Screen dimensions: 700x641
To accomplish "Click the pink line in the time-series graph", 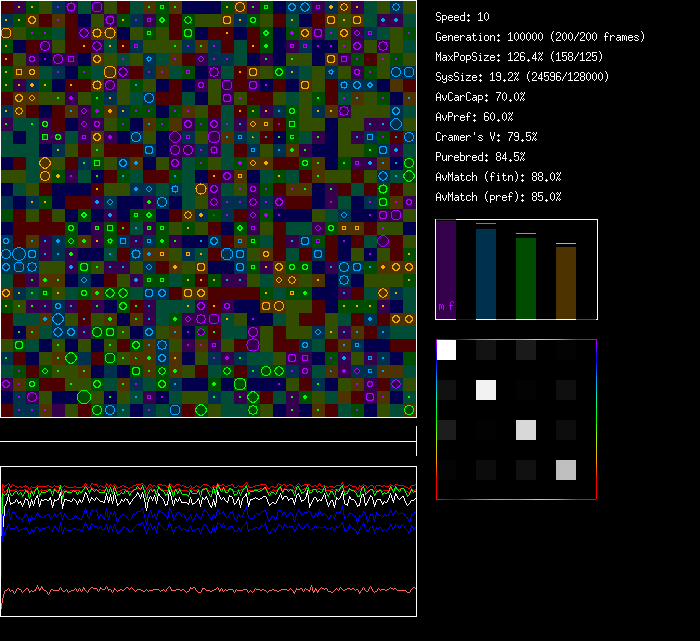I will (200, 589).
